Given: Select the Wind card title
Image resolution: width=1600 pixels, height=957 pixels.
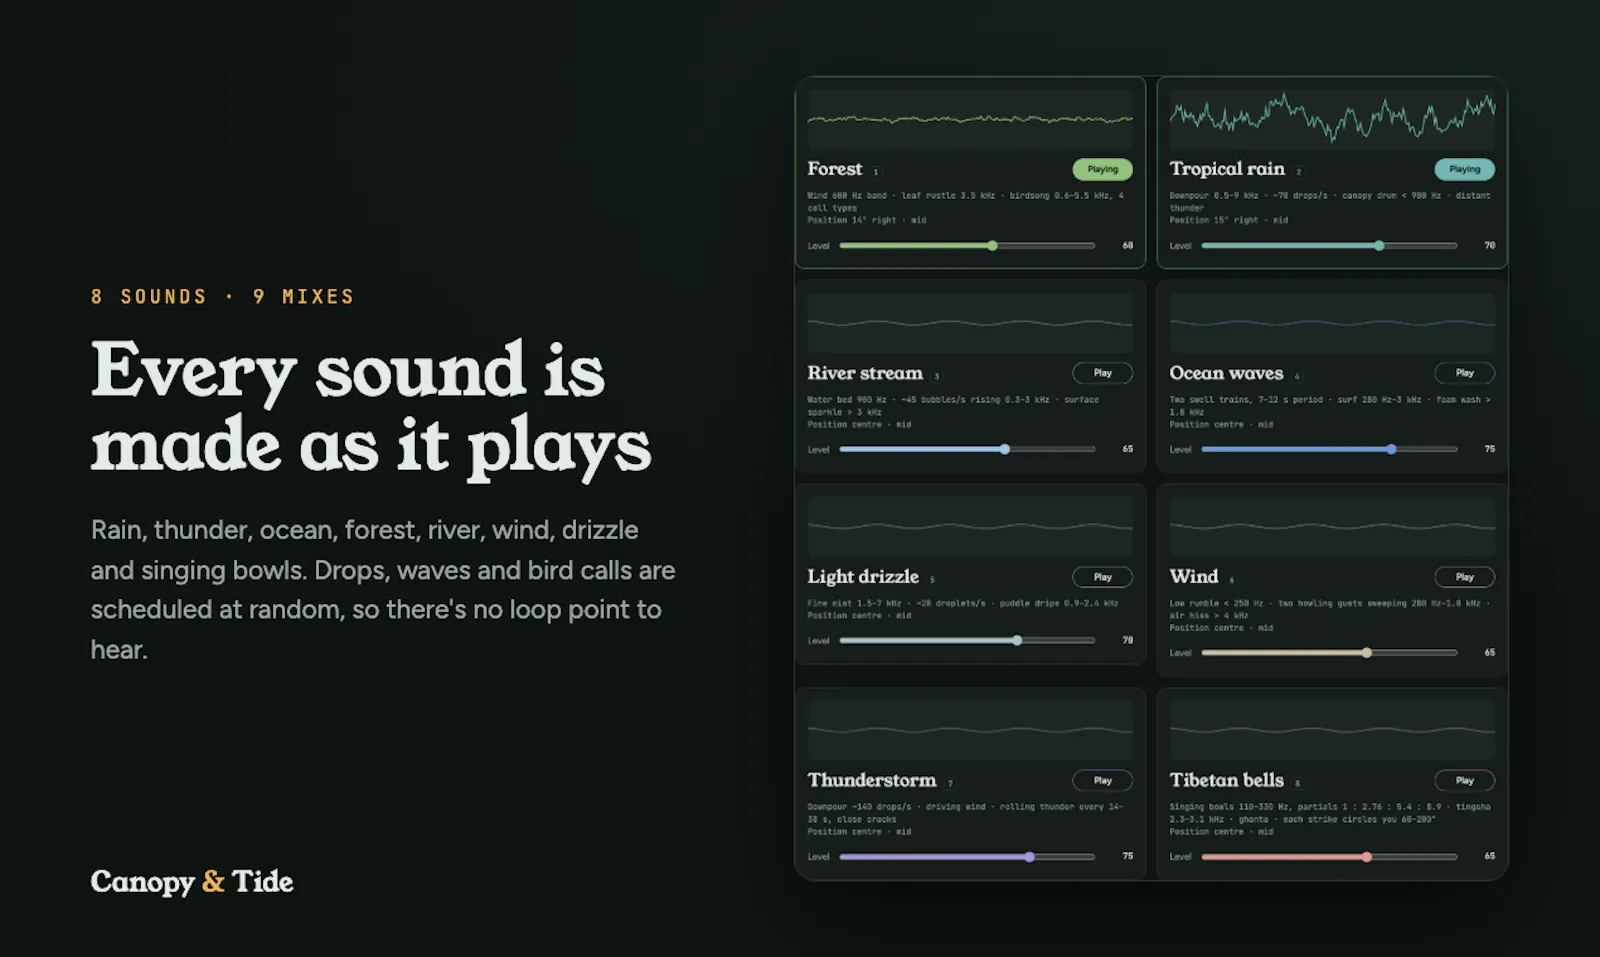Looking at the screenshot, I should [x=1194, y=577].
